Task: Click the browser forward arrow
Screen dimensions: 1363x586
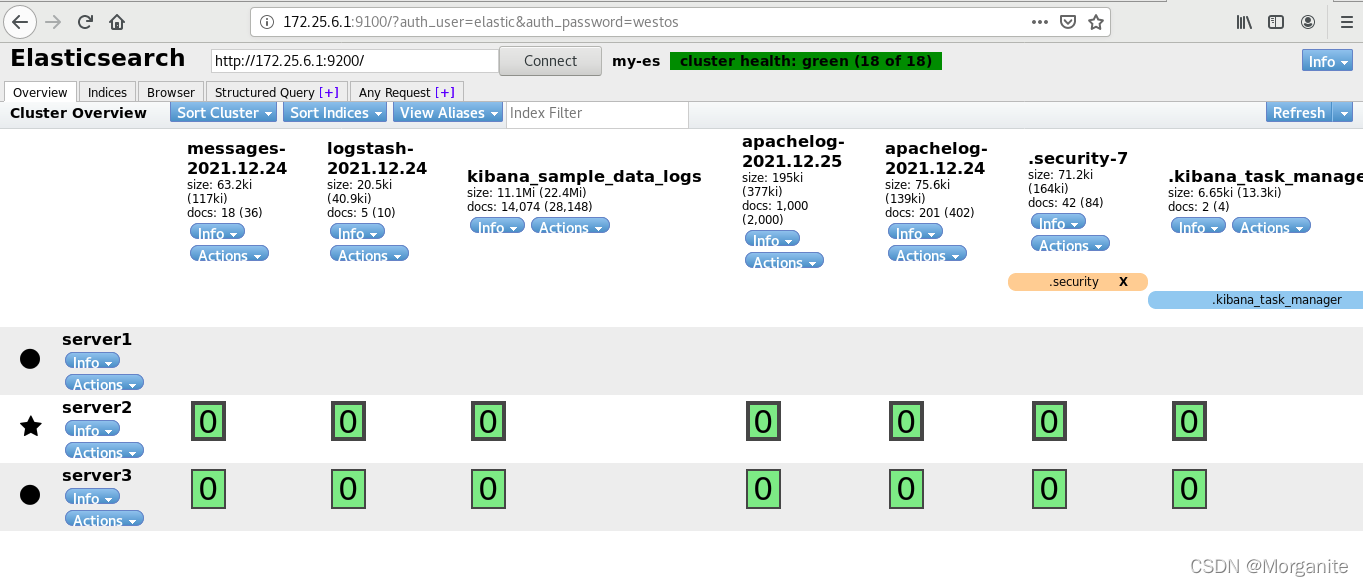Action: (54, 21)
